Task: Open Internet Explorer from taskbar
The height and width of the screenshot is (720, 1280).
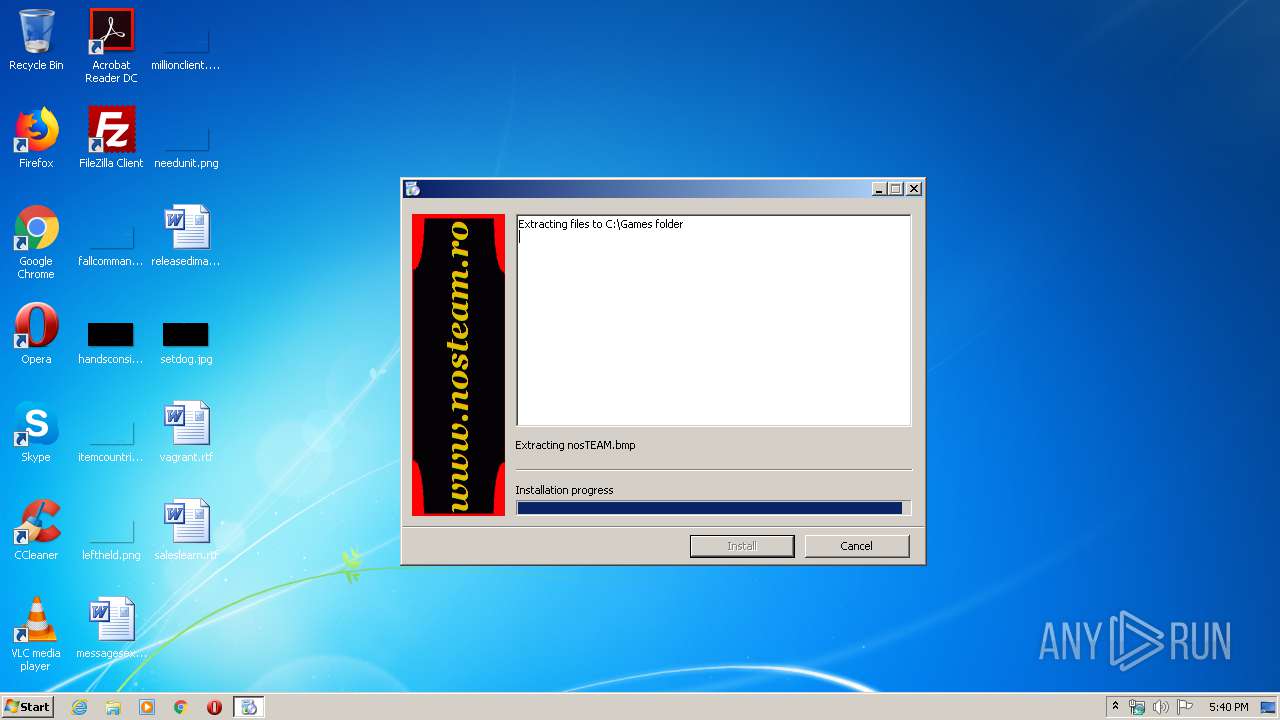Action: 79,707
